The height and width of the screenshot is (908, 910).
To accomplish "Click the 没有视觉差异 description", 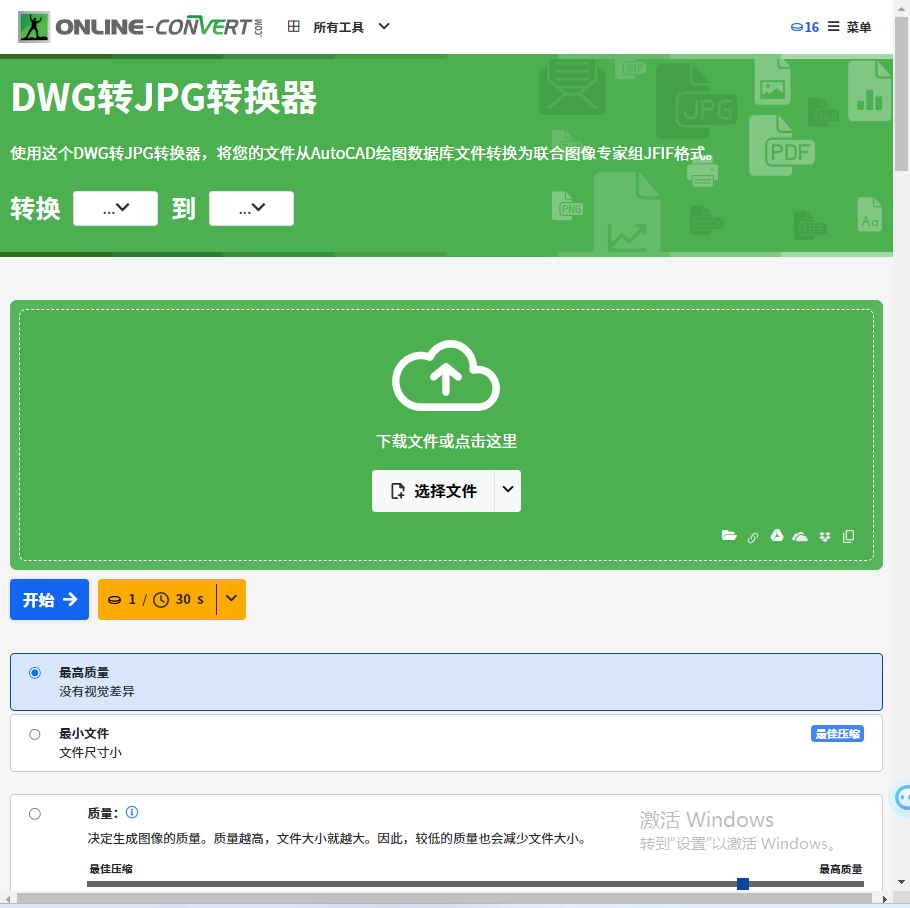I will tap(96, 692).
